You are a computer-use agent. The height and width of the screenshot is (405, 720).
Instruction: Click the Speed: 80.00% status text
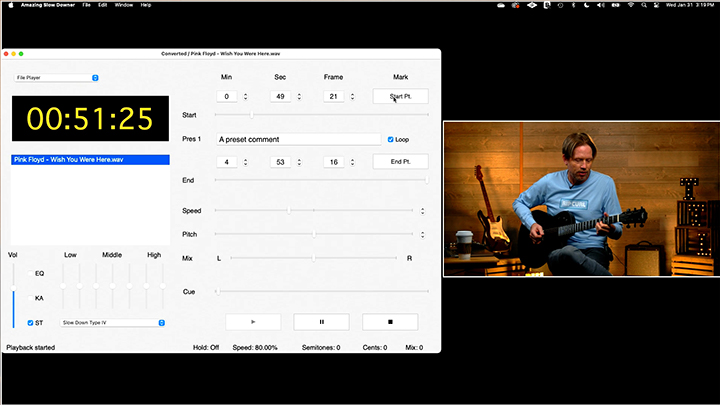pos(255,348)
